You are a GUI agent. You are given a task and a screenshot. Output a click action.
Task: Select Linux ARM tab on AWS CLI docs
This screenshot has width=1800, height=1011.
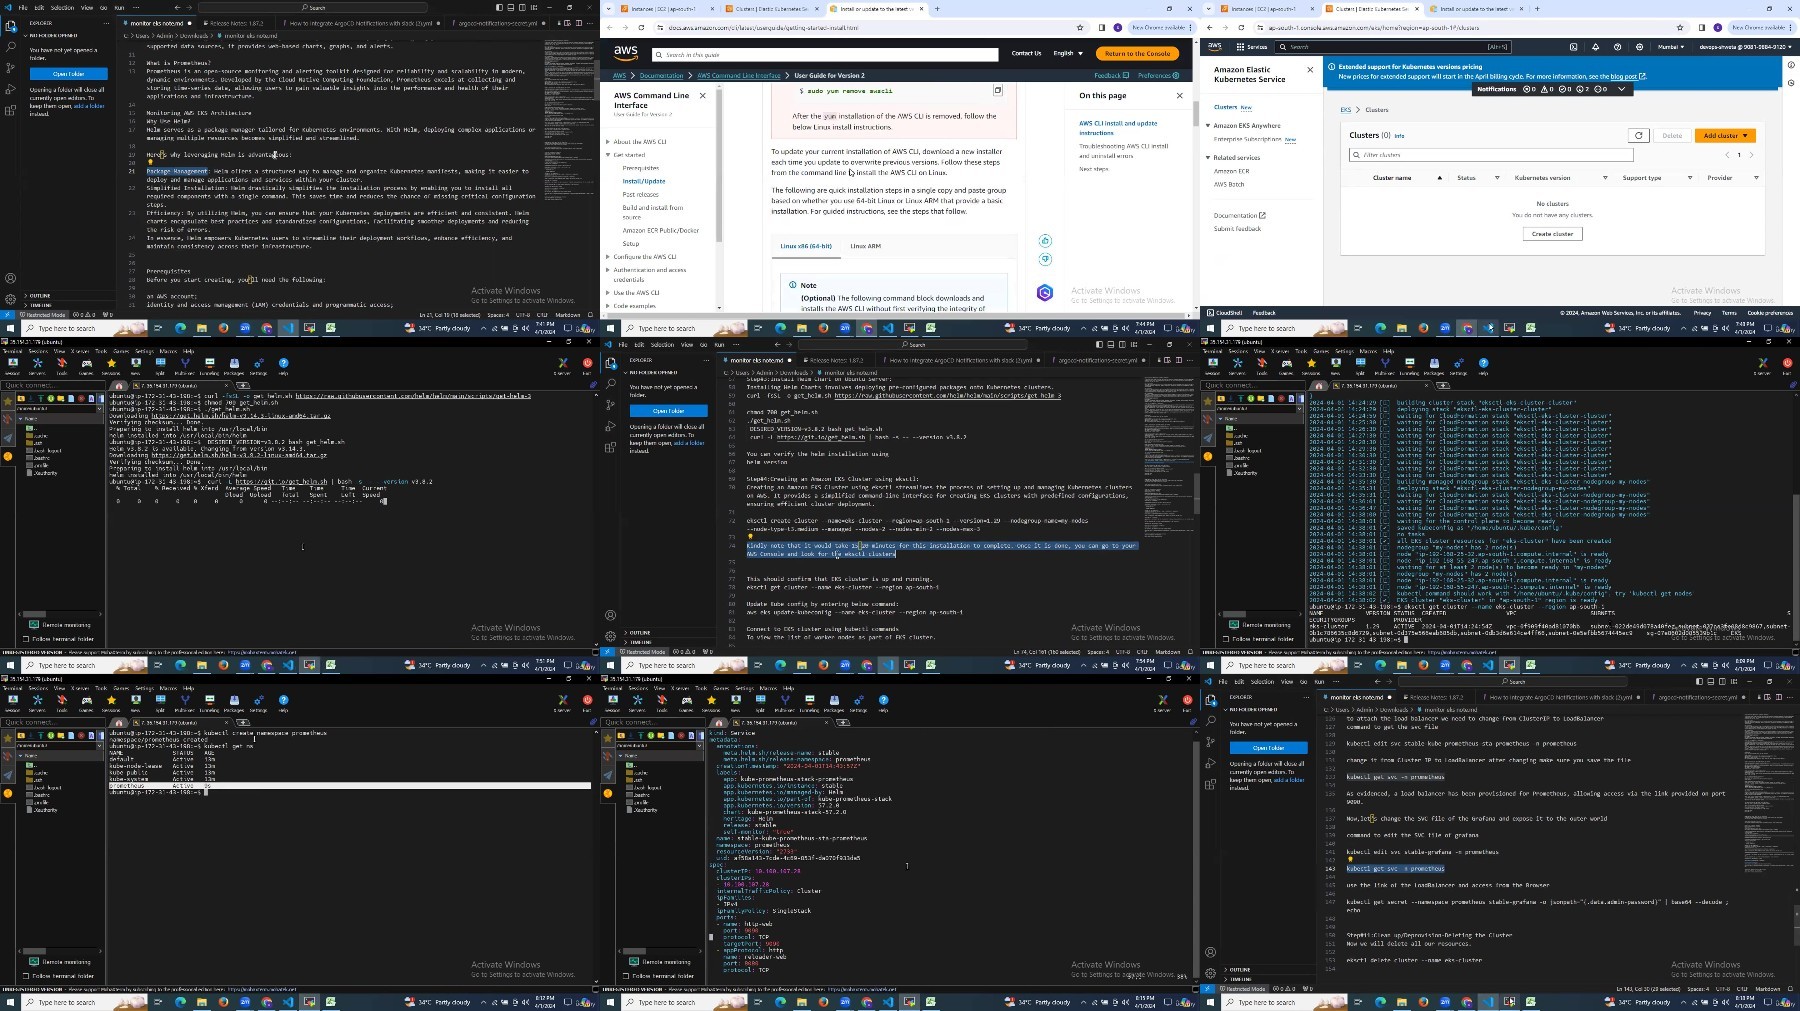pyautogui.click(x=865, y=246)
